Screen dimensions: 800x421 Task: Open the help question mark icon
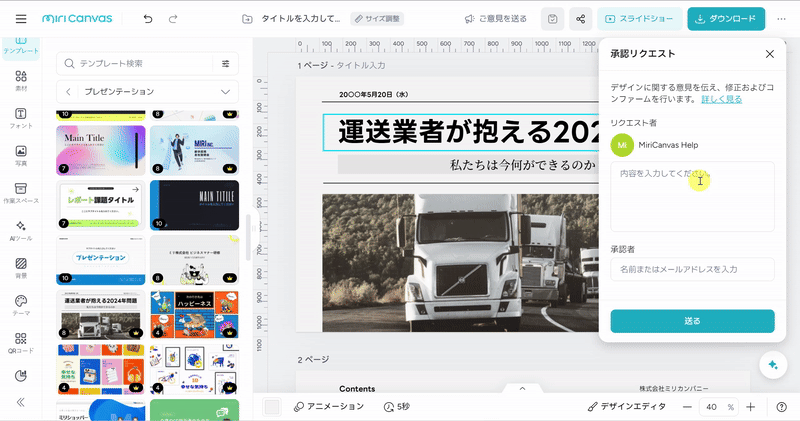[781, 407]
